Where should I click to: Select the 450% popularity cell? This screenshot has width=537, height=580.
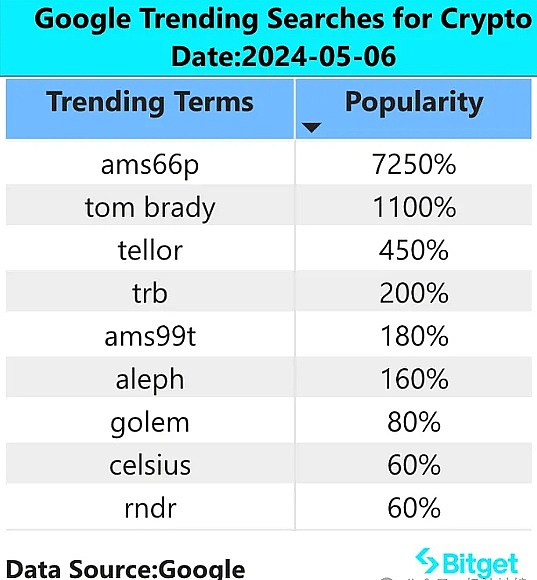[413, 250]
